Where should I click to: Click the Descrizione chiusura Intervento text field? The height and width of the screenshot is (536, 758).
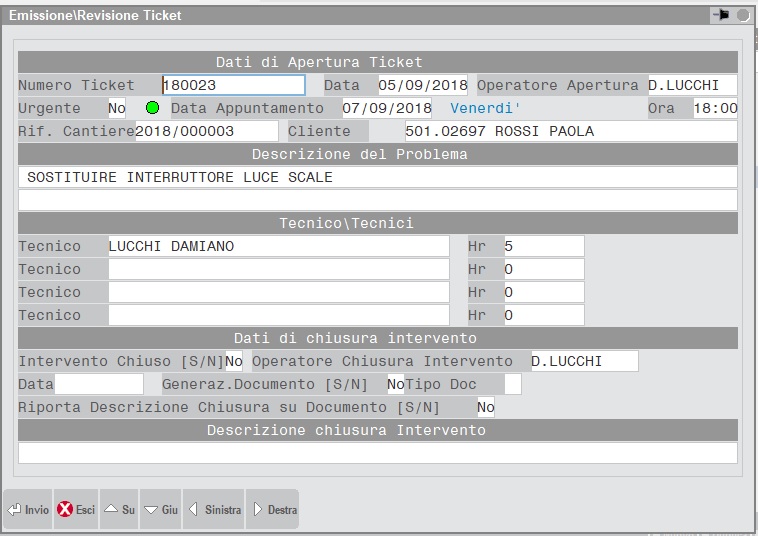point(378,453)
